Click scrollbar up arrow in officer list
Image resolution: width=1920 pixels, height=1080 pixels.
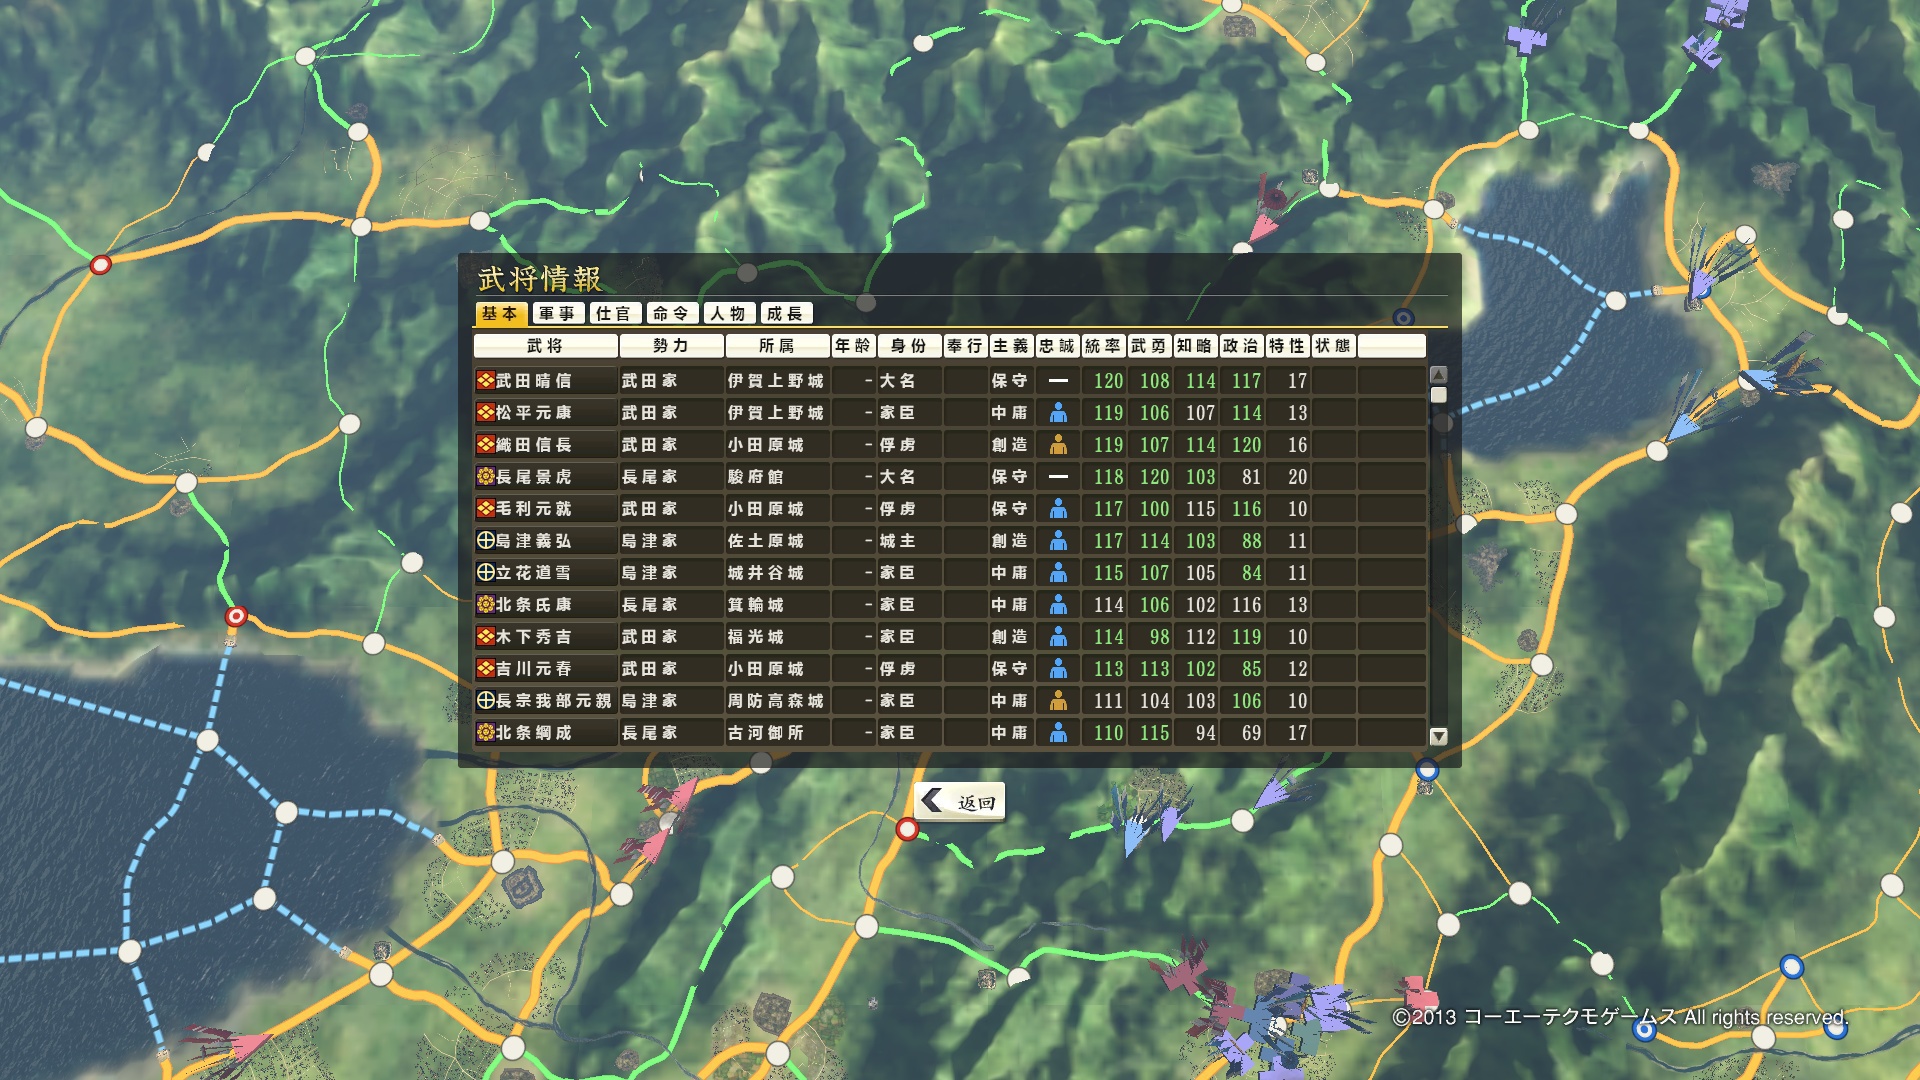[1439, 374]
